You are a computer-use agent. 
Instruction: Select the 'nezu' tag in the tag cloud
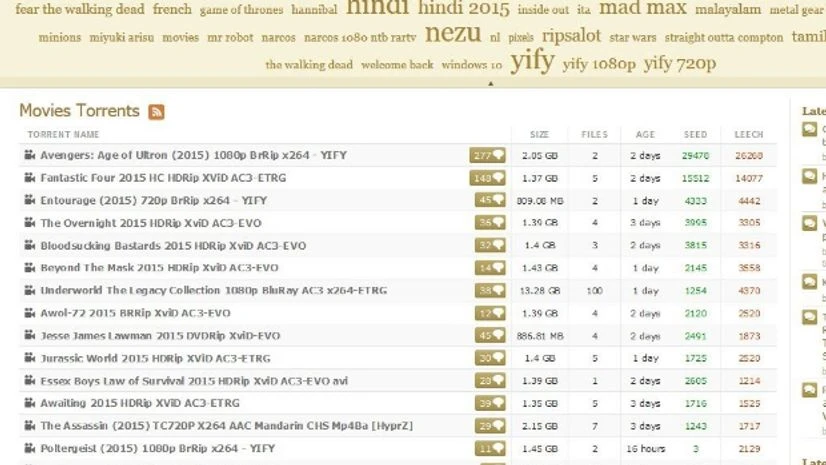click(x=453, y=34)
